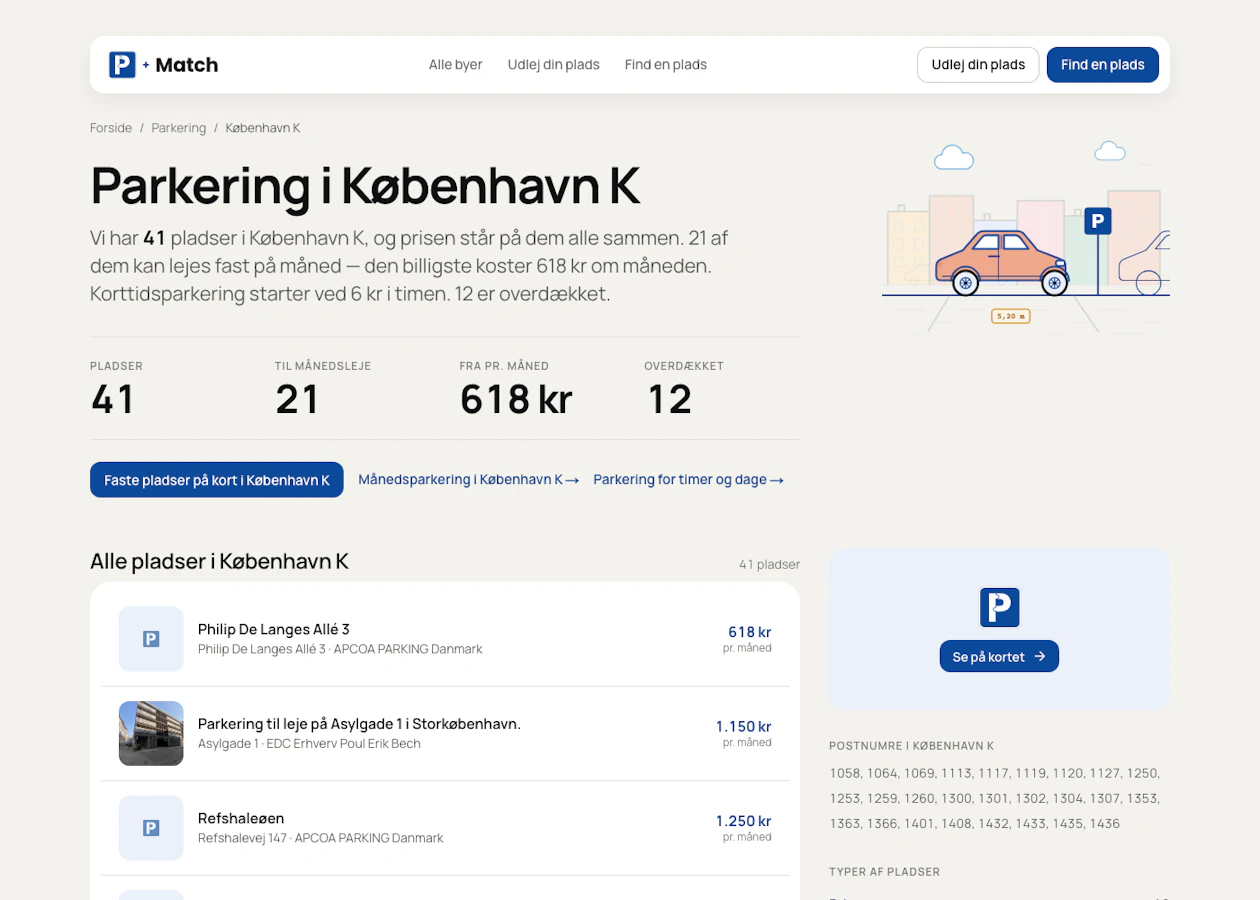This screenshot has width=1260, height=900.
Task: Open Find en plads in the navigation menu
Action: pos(666,65)
